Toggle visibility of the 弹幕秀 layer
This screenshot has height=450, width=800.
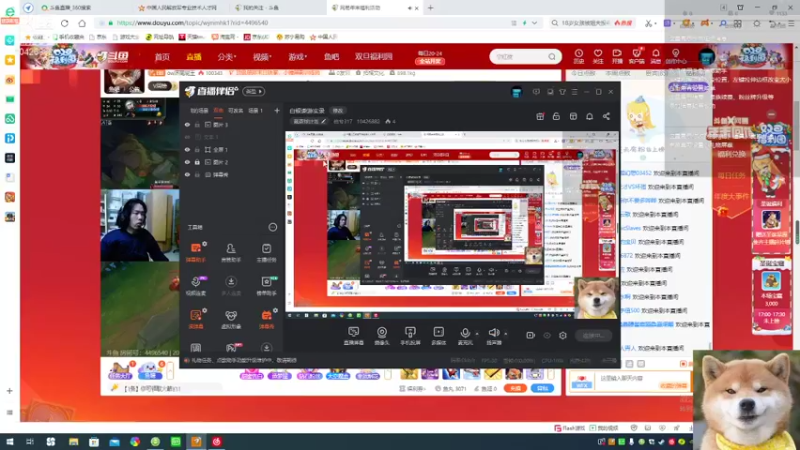(187, 174)
